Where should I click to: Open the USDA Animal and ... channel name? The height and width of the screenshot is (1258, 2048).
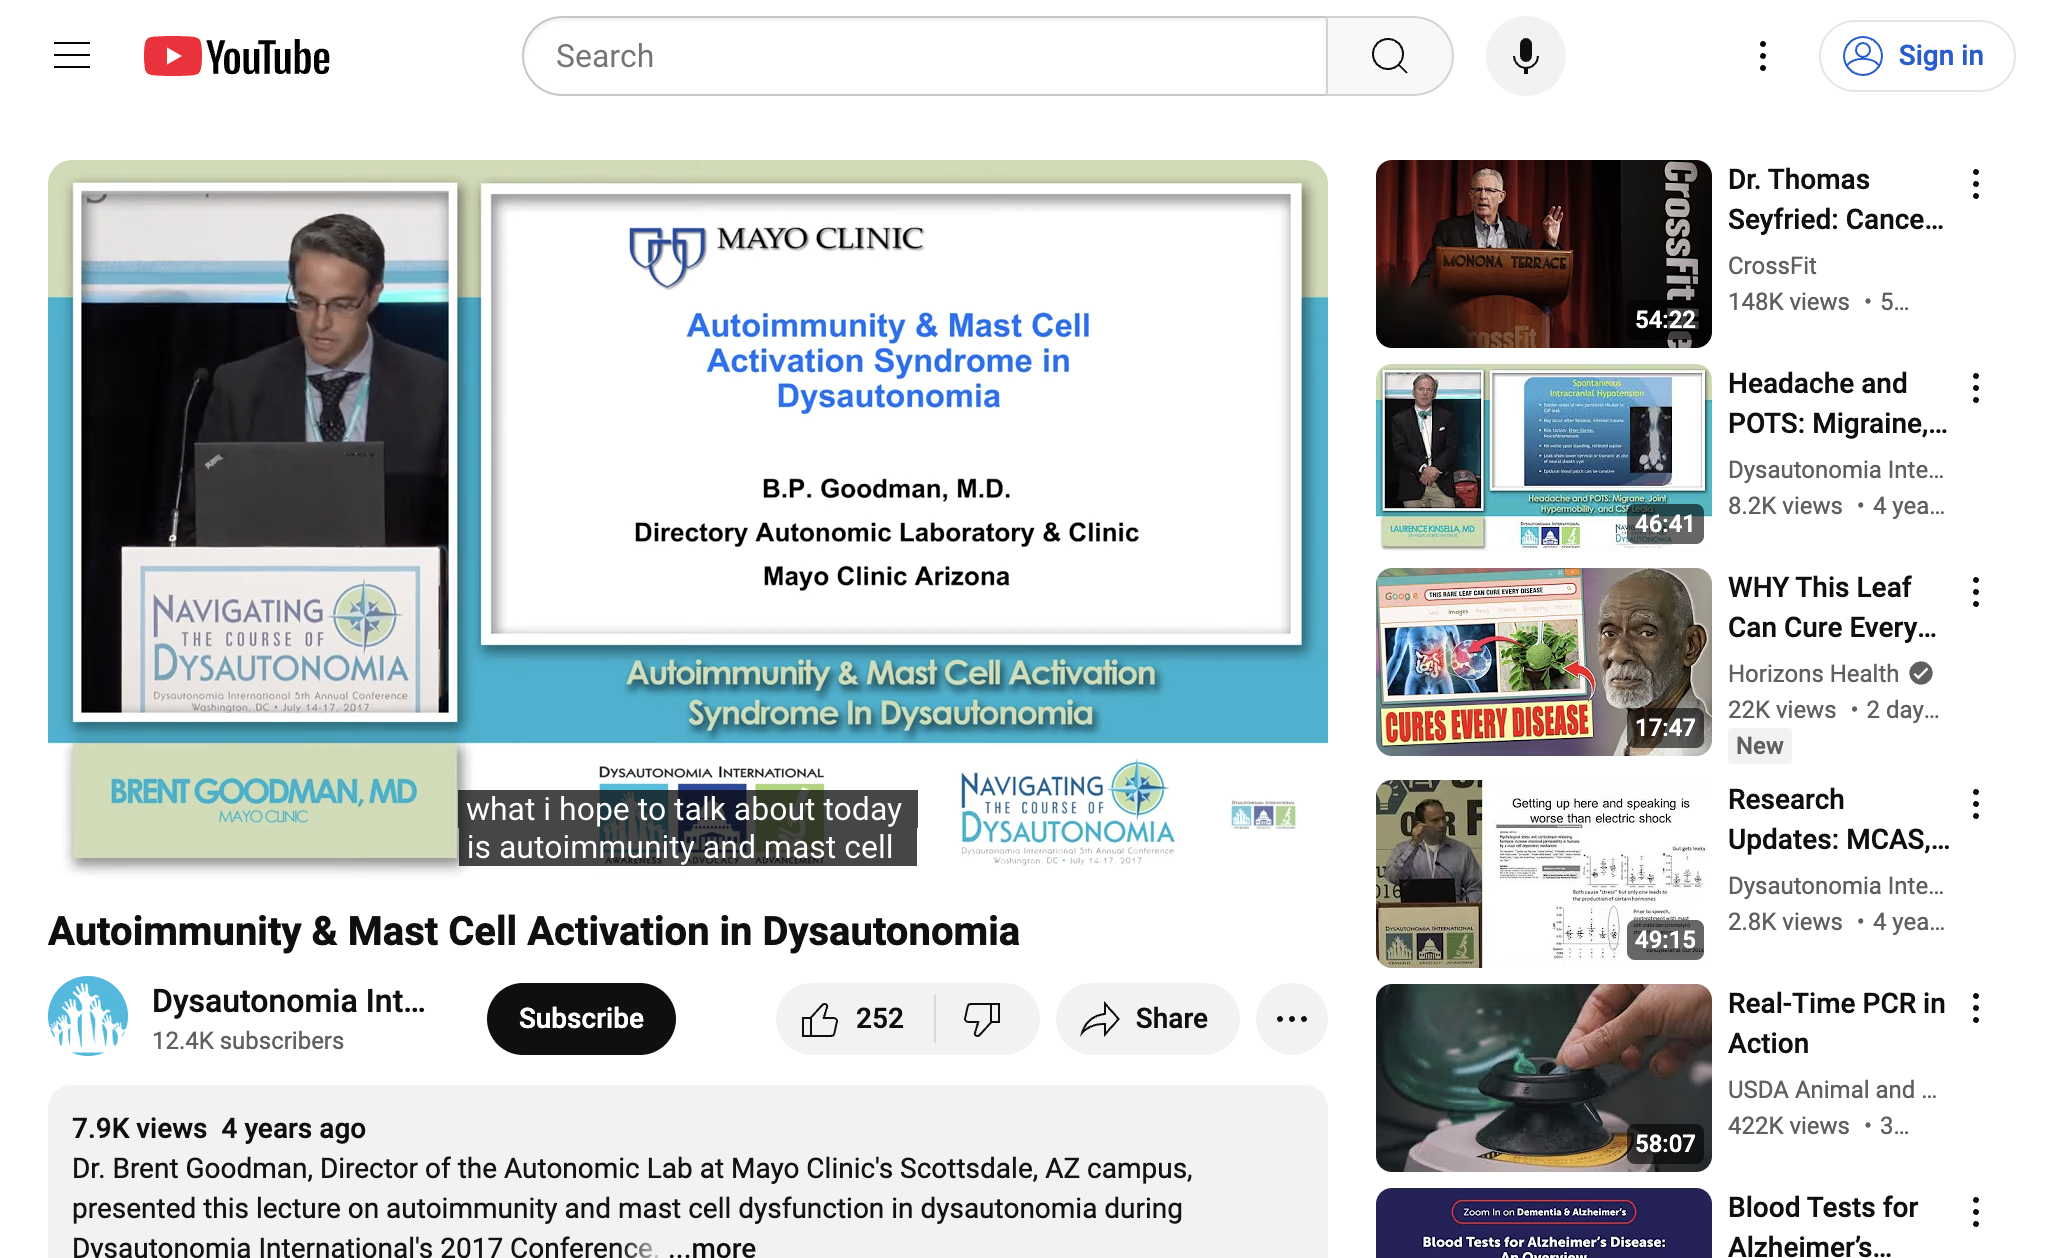1832,1090
